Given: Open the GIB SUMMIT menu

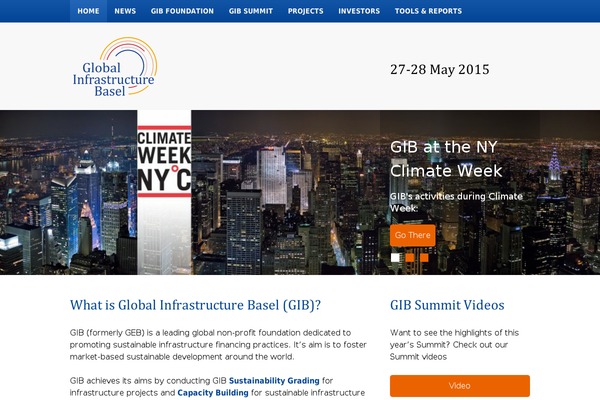Looking at the screenshot, I should [251, 11].
